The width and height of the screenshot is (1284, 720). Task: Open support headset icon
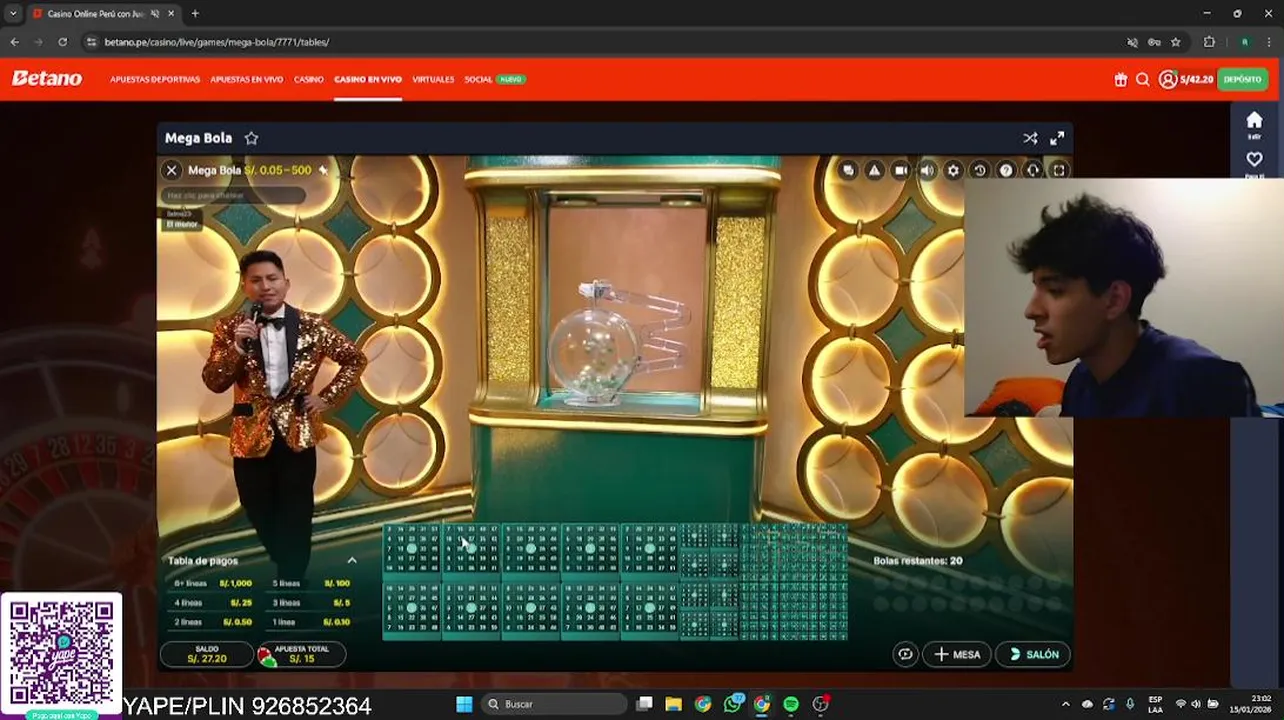pyautogui.click(x=1033, y=170)
